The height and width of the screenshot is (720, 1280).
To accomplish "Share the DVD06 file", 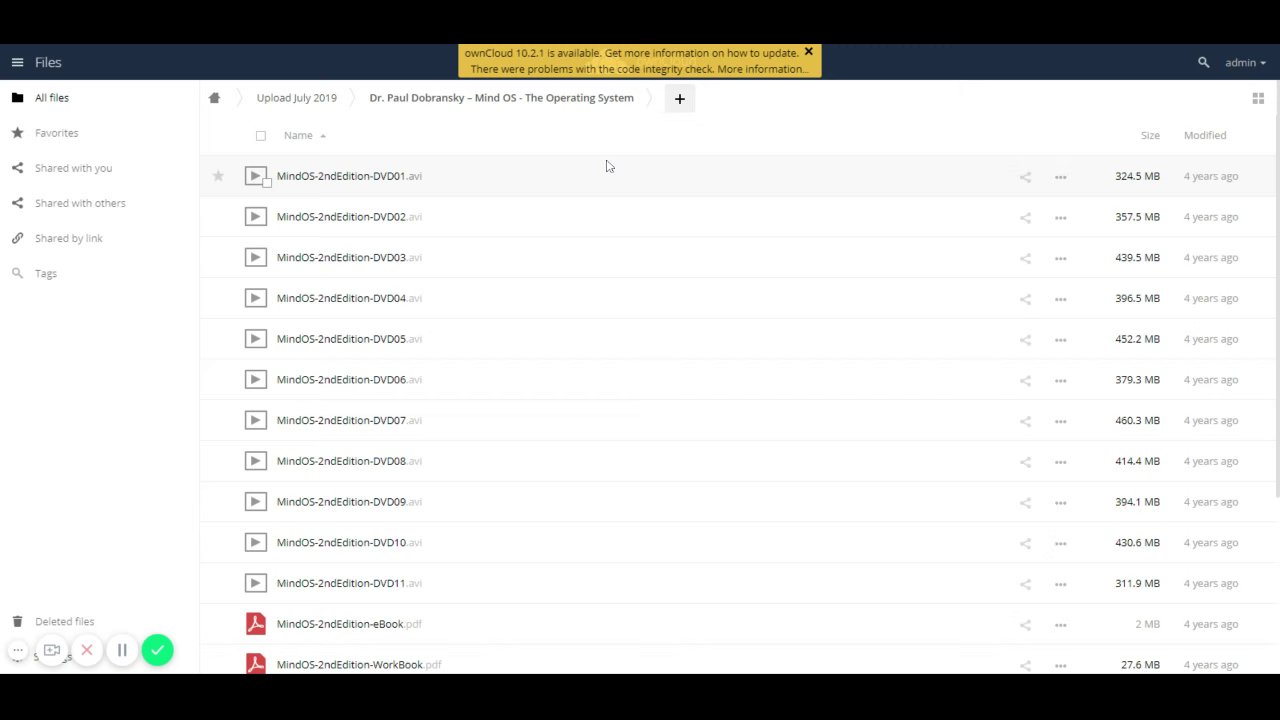I will coord(1025,381).
